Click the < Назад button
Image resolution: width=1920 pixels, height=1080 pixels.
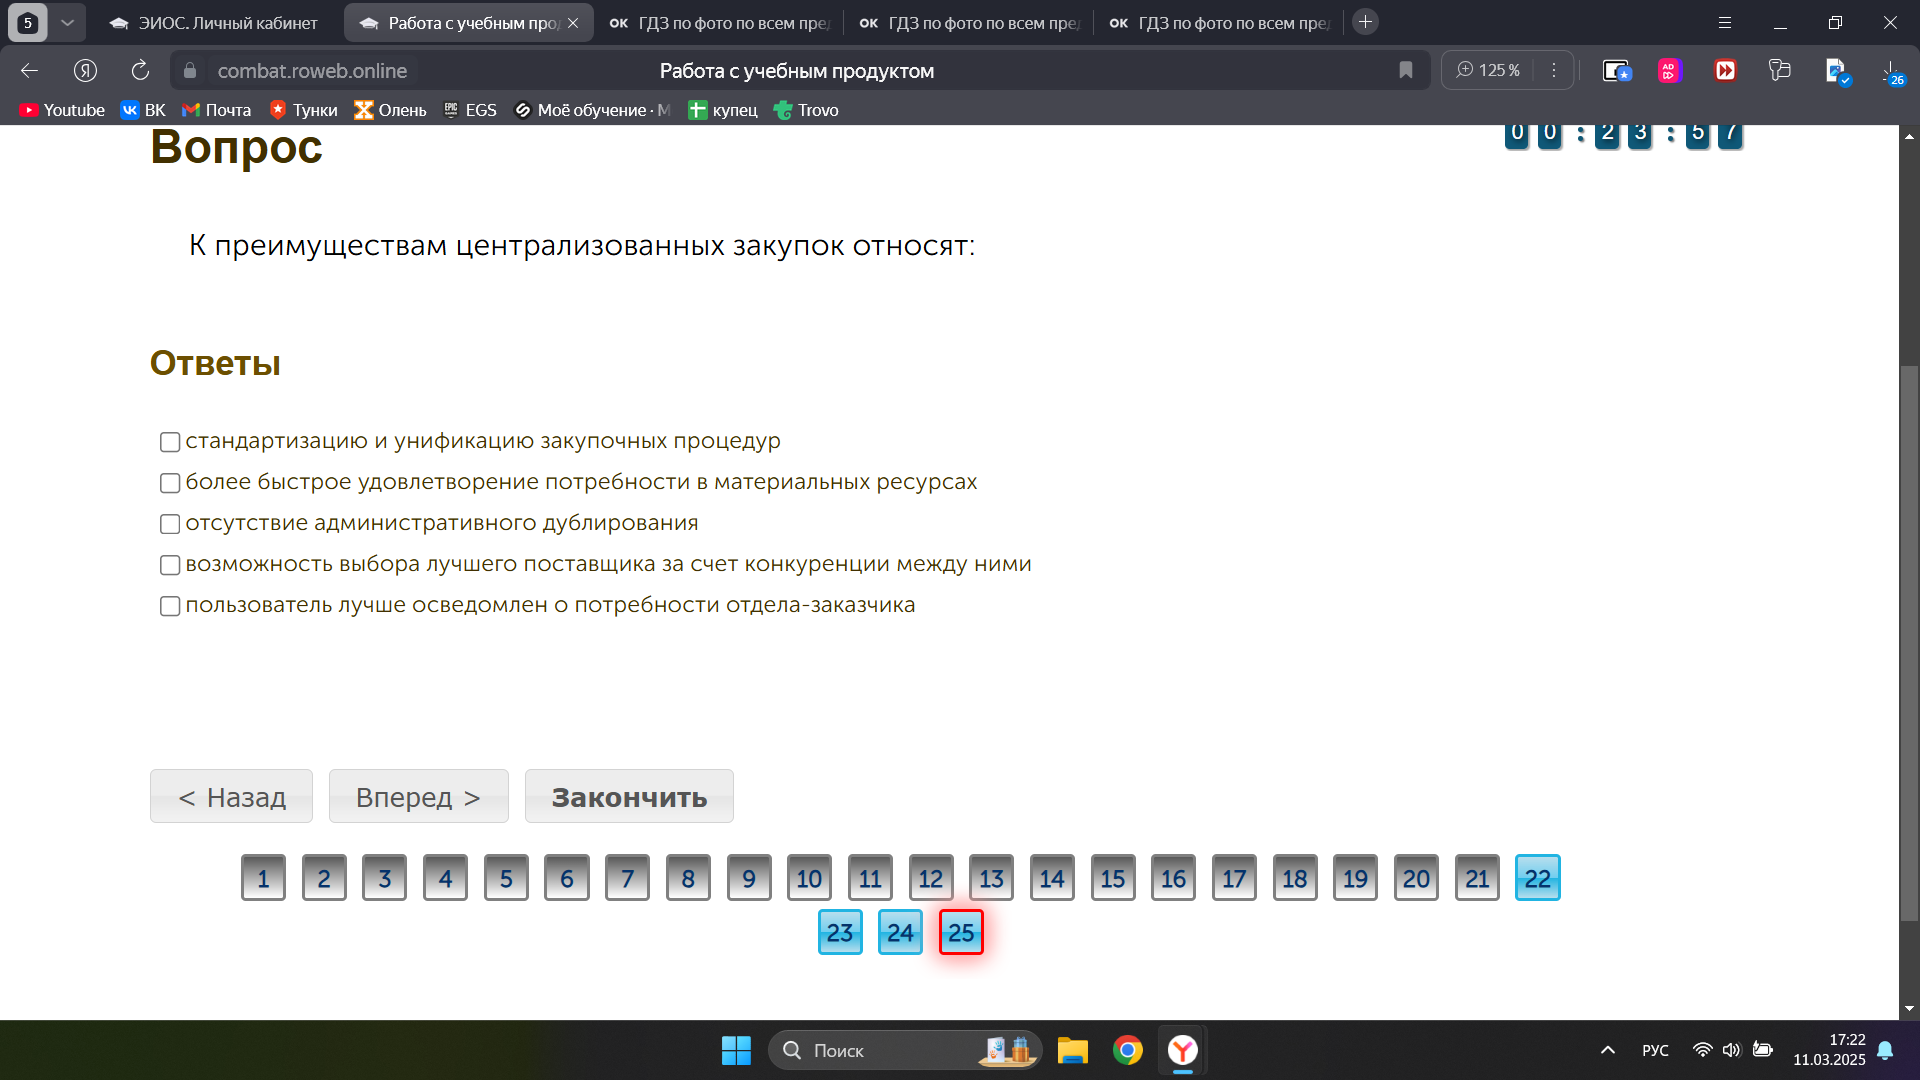click(231, 796)
